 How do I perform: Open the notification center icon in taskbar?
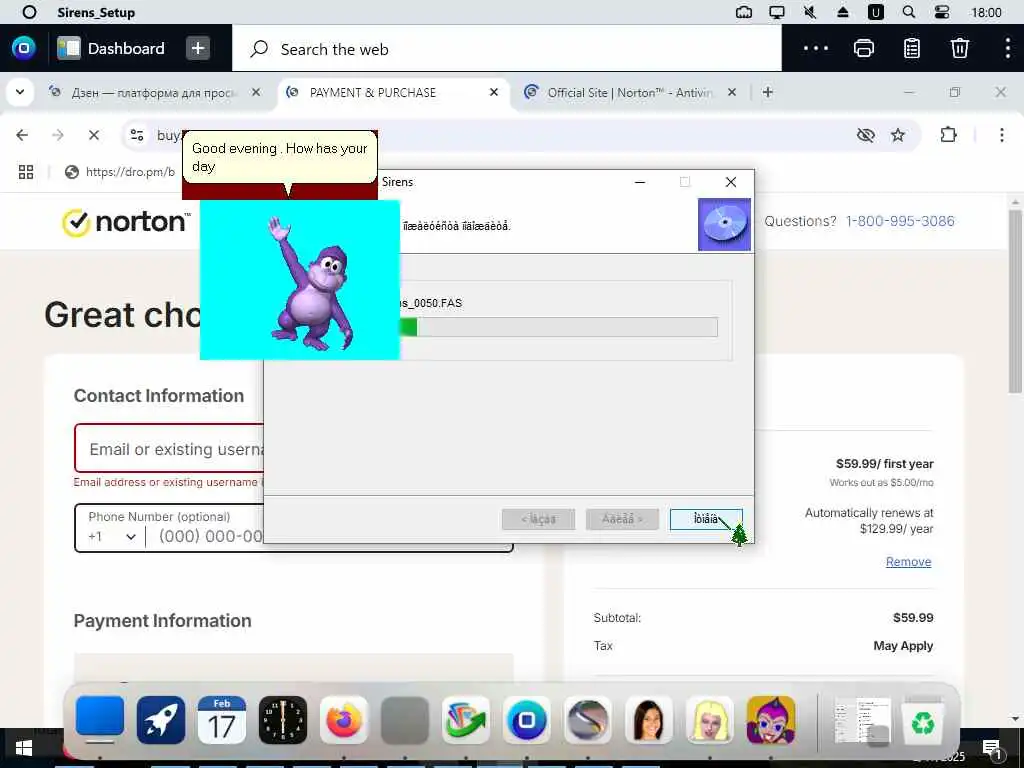[992, 750]
